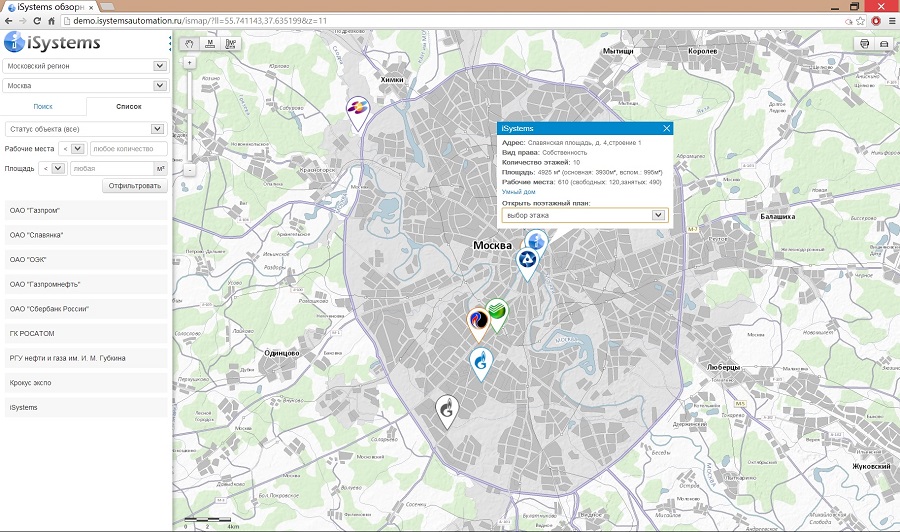Viewport: 900px width, 532px height.
Task: Open comparison operator dropdown for 'Рабочие места'
Action: click(x=73, y=149)
